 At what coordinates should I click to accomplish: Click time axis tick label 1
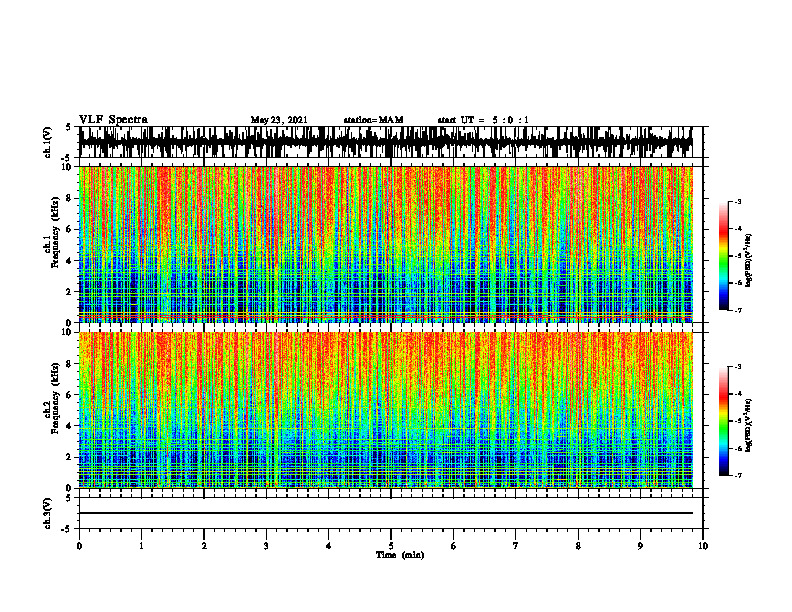coord(141,546)
